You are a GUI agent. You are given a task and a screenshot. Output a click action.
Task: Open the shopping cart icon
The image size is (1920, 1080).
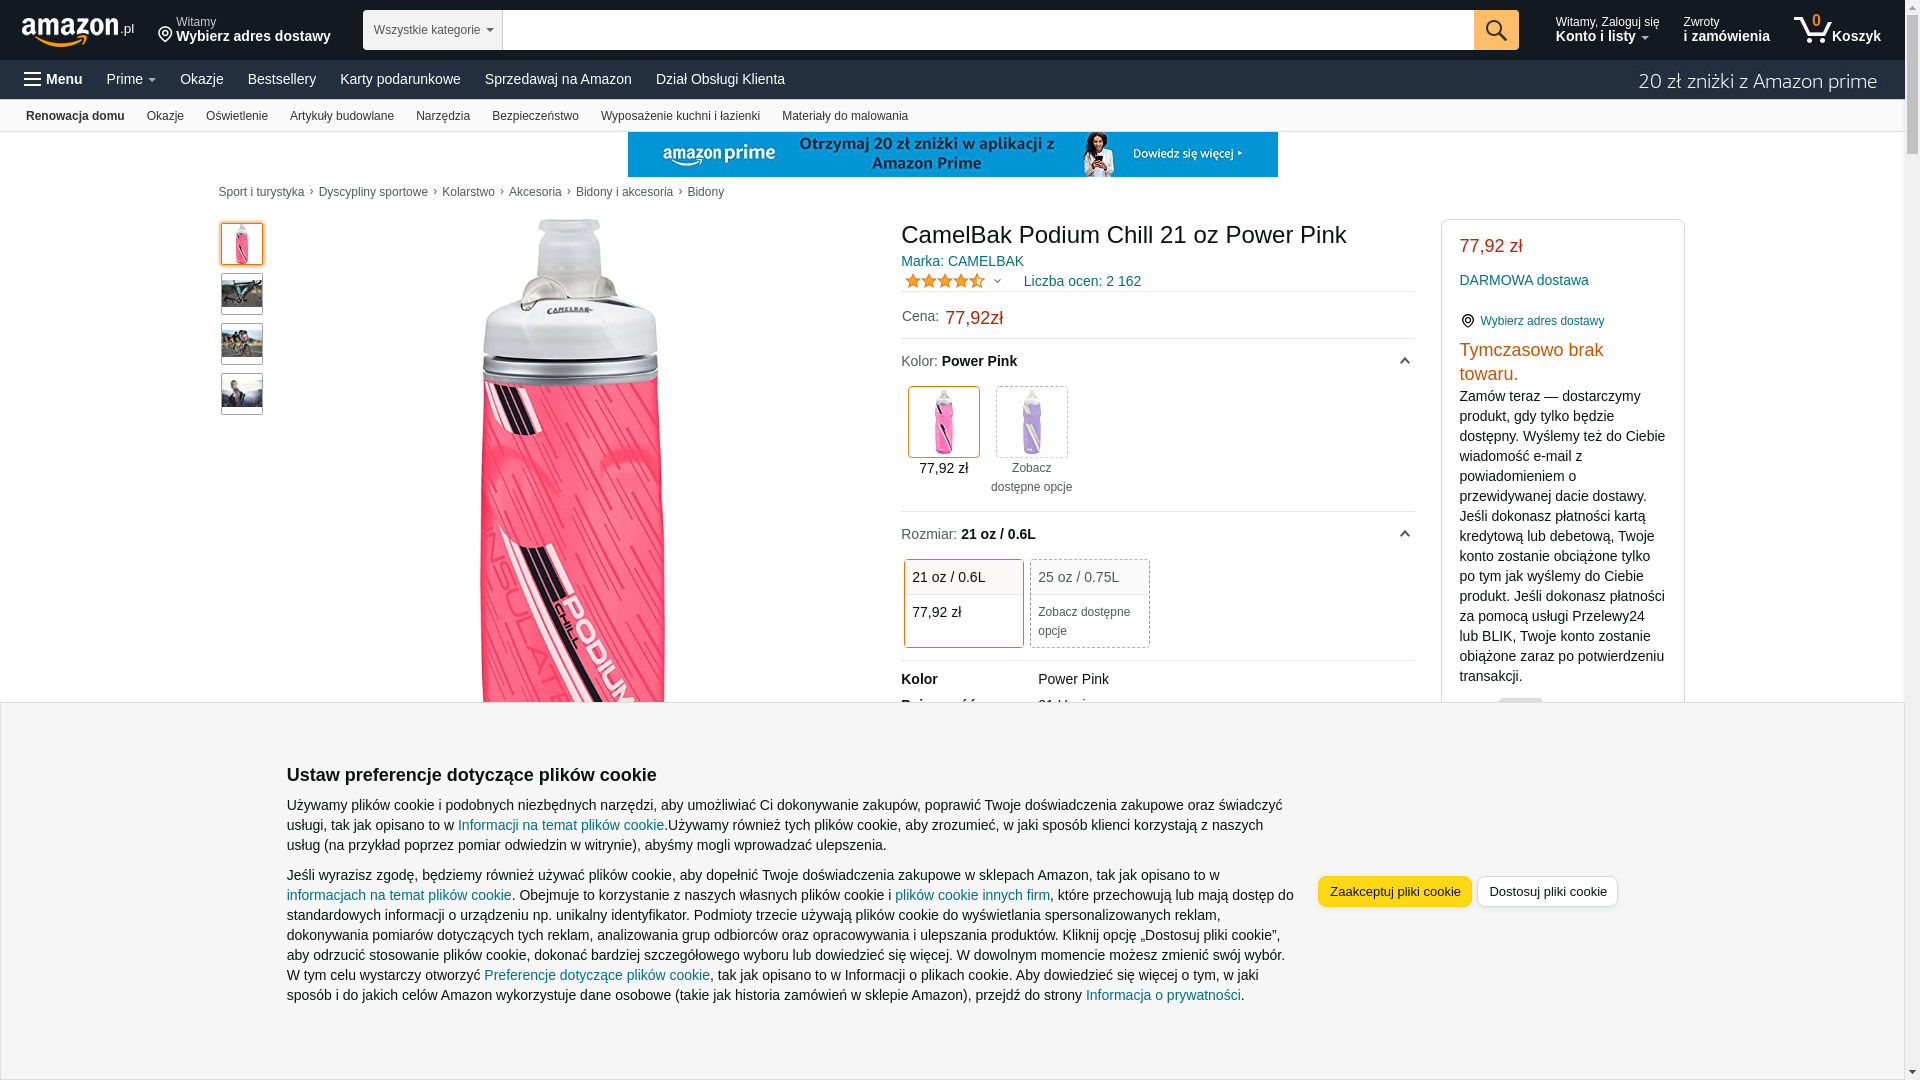click(1812, 30)
